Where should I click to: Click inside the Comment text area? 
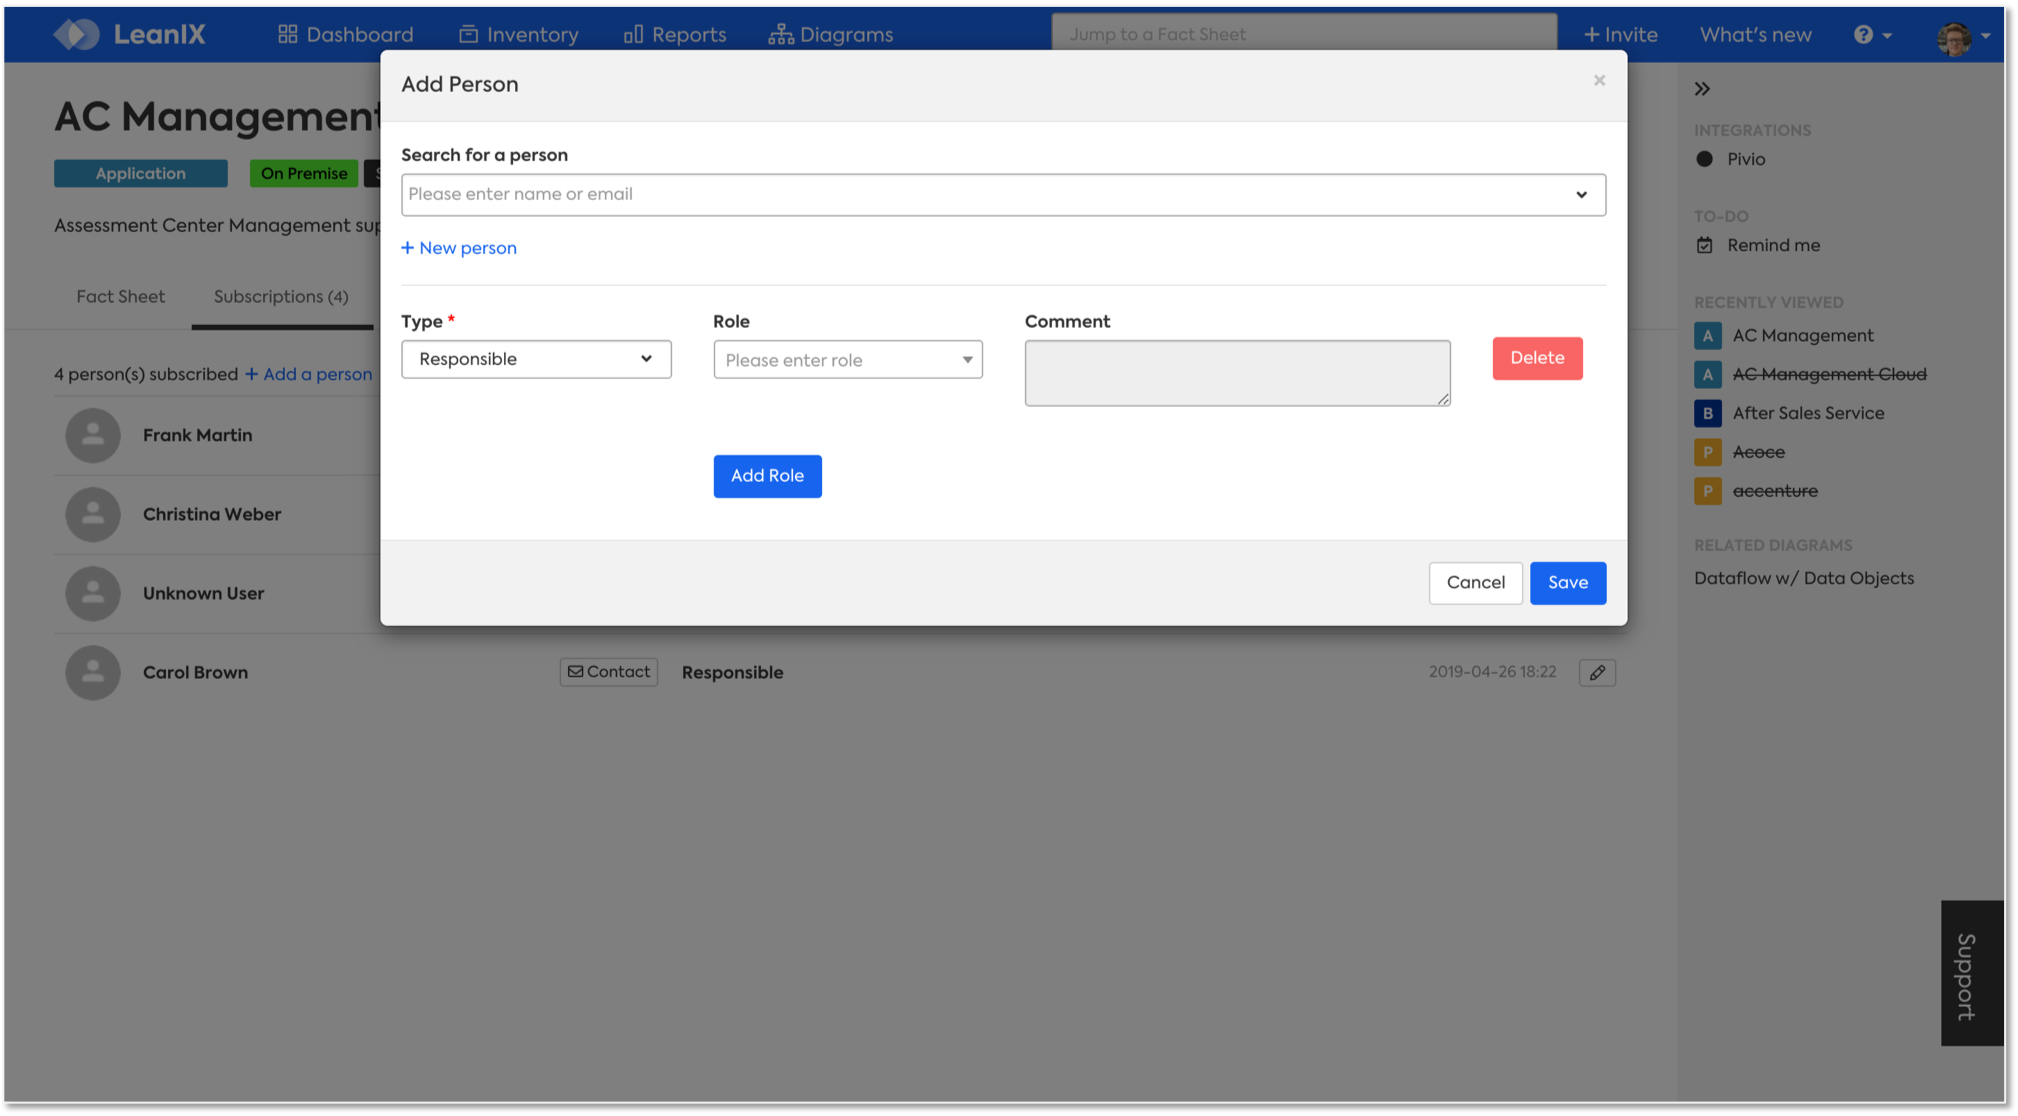click(1236, 373)
